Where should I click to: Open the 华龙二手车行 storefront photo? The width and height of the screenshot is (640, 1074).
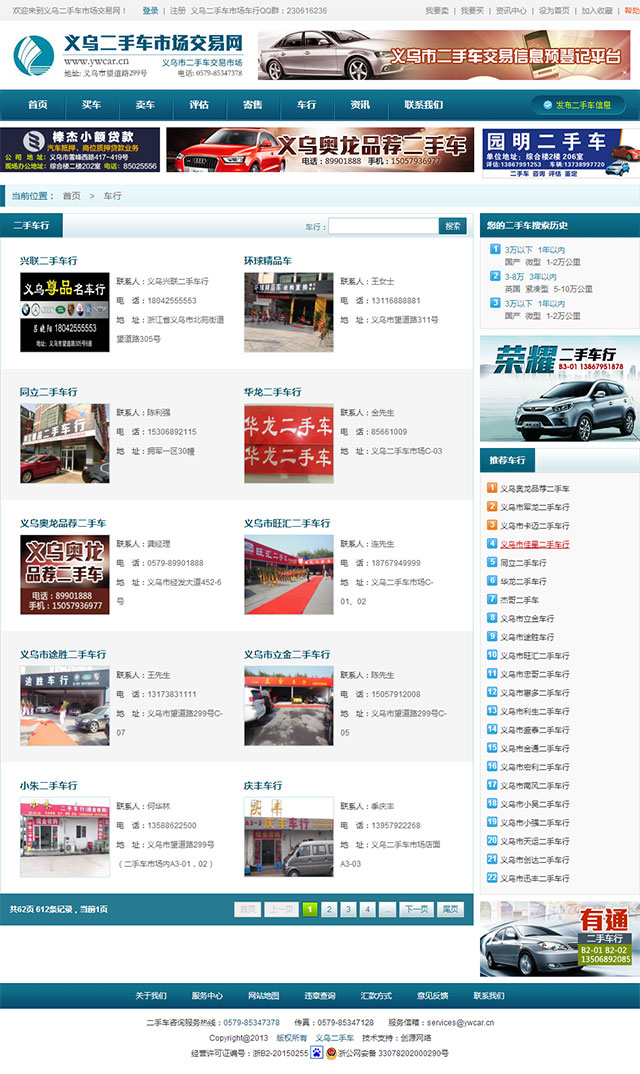289,443
